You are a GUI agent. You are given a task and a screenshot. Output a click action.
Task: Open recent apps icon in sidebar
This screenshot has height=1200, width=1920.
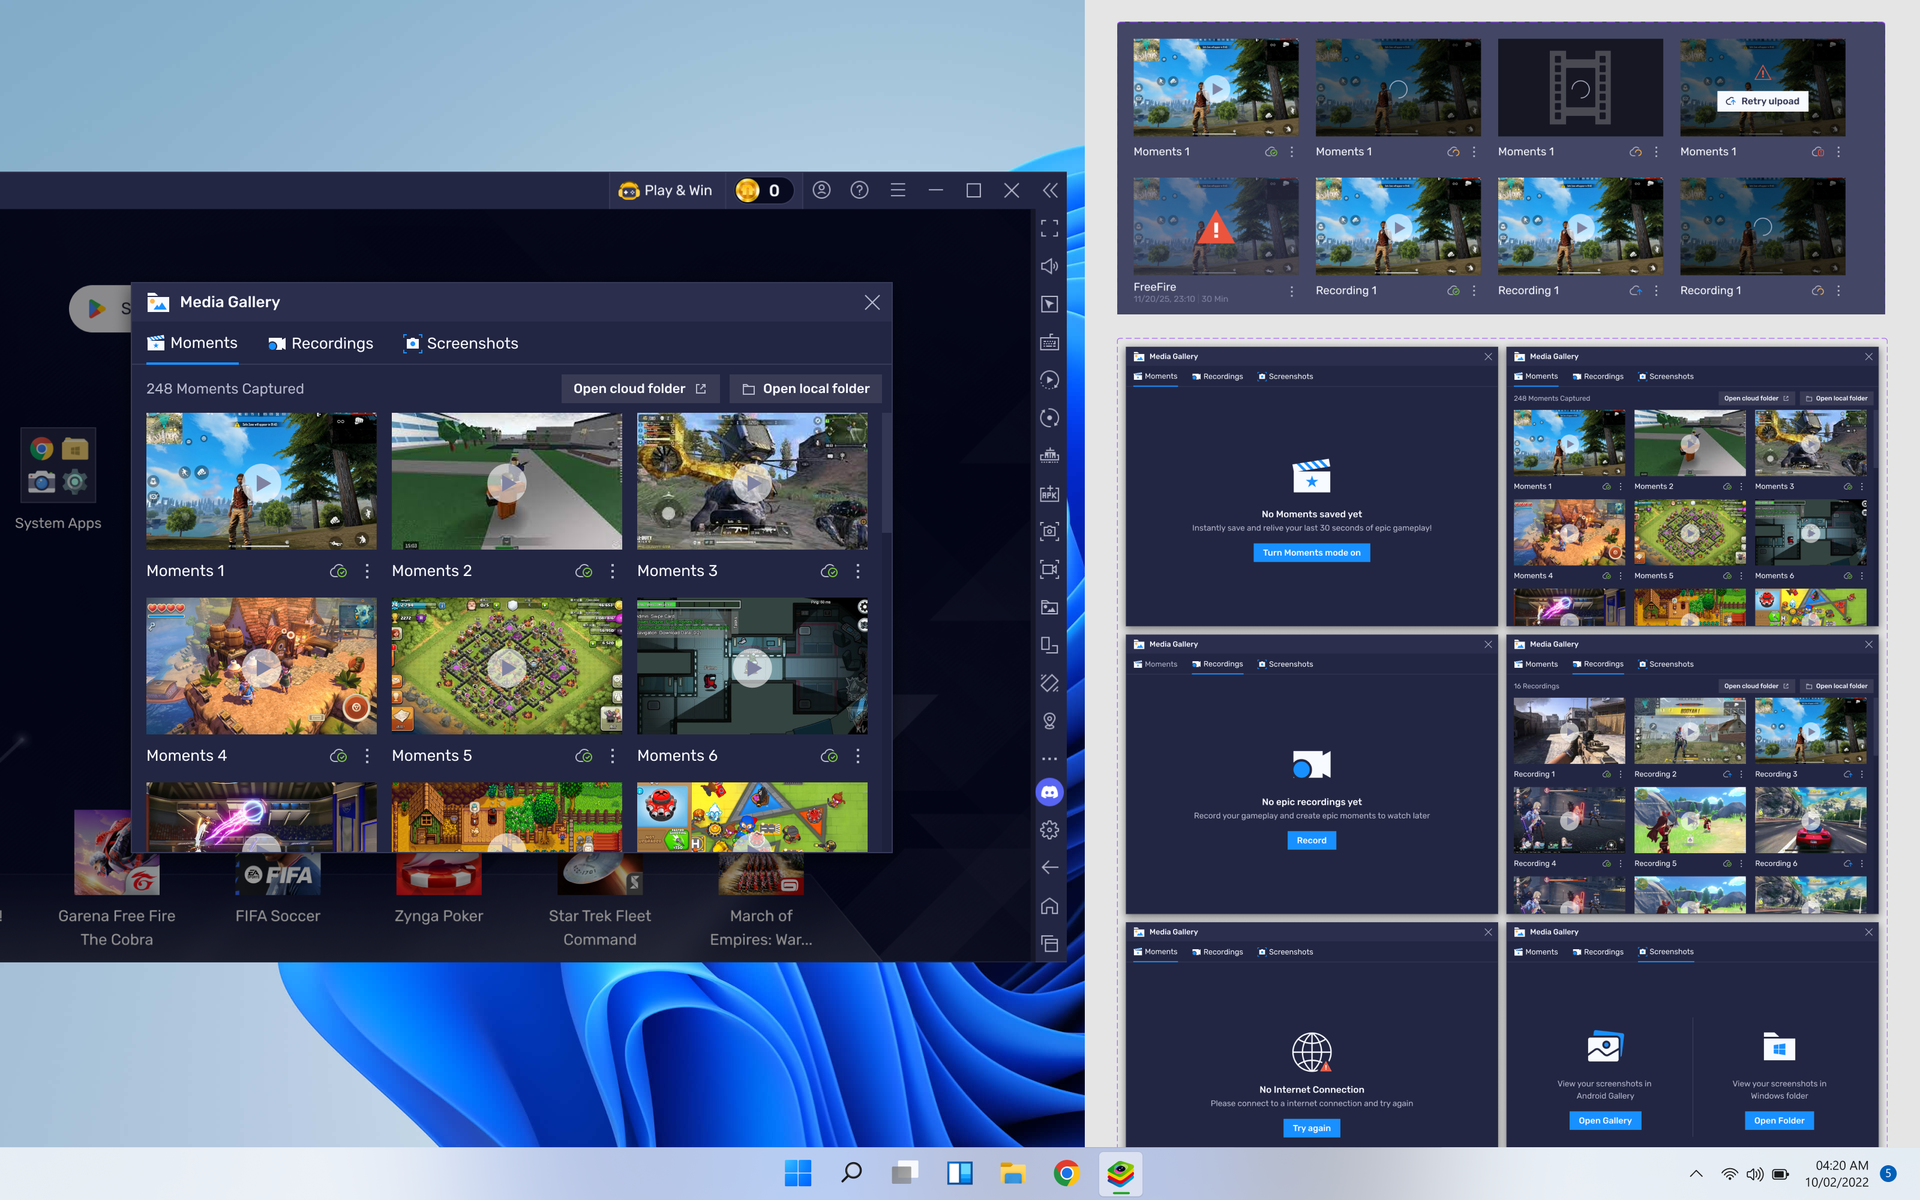[1049, 943]
